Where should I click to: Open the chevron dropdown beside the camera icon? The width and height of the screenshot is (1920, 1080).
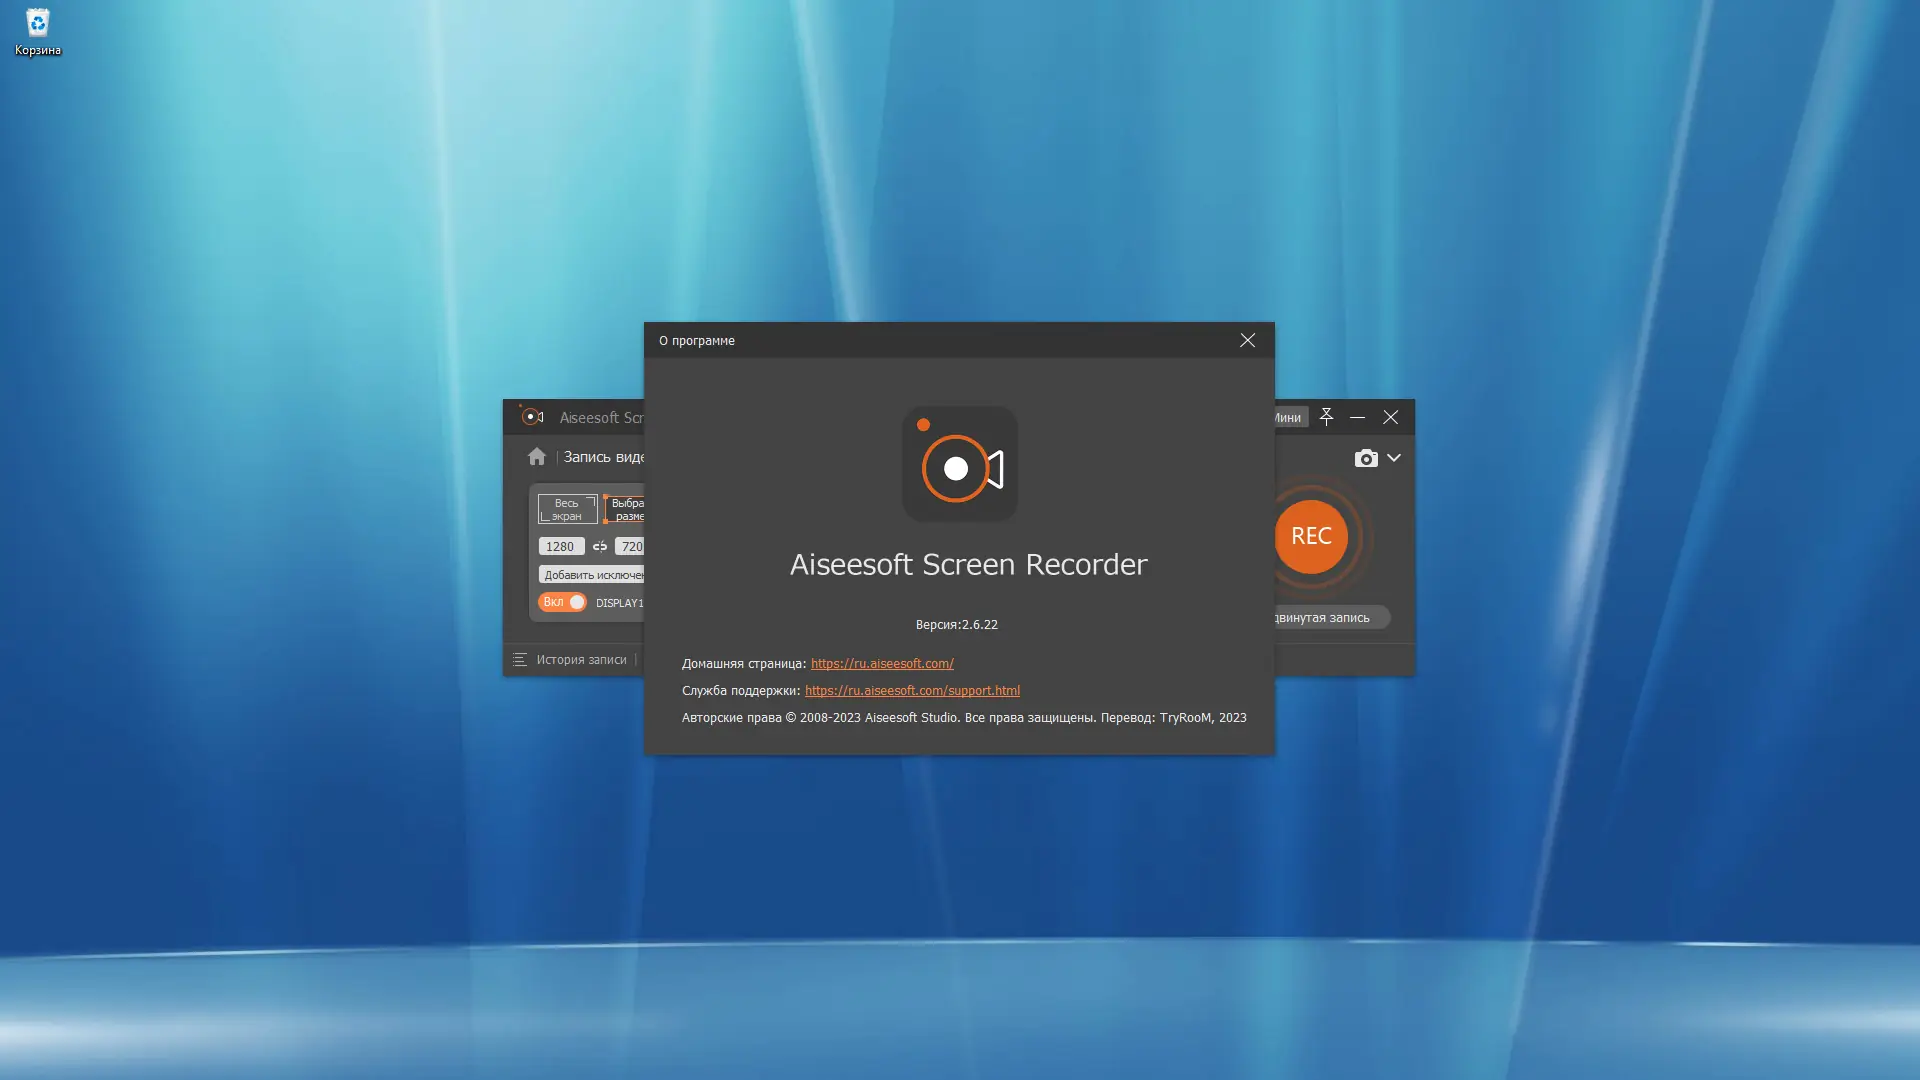[x=1393, y=458]
